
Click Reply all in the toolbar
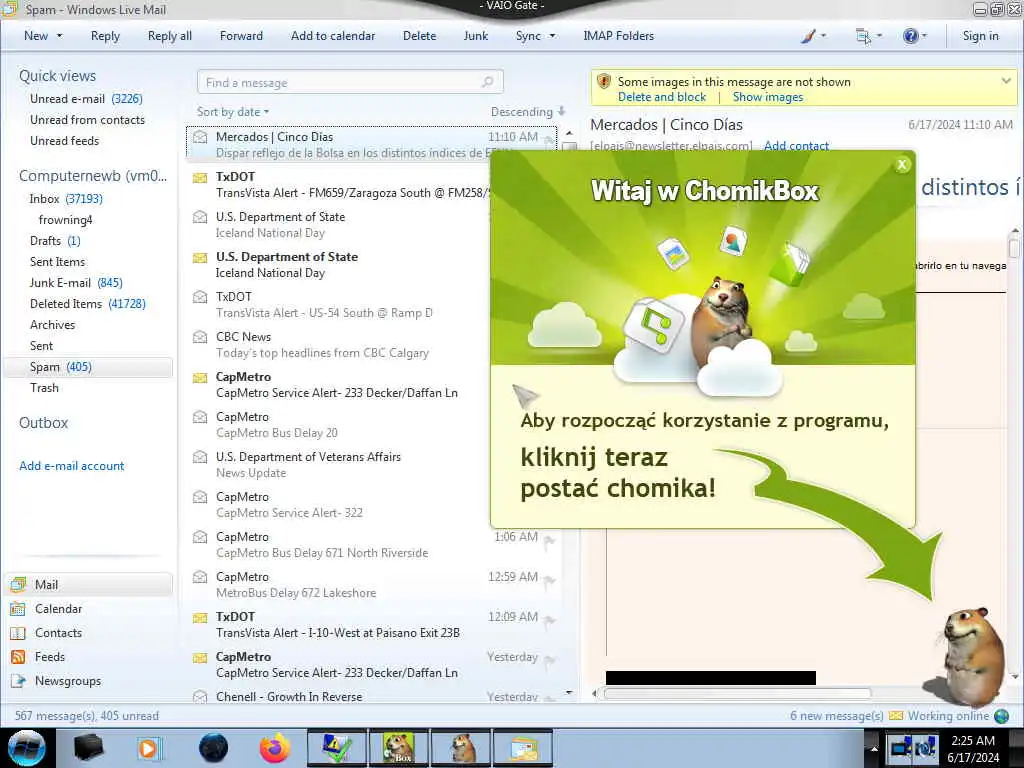(170, 36)
